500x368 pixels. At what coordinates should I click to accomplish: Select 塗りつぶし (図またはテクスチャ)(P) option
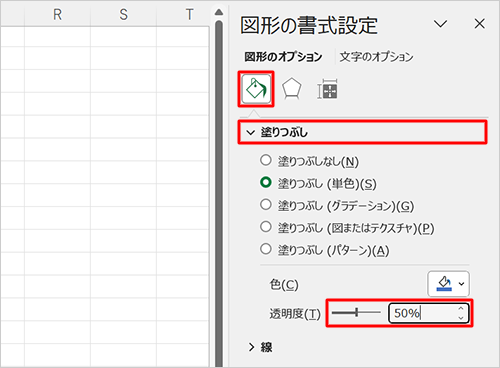266,227
